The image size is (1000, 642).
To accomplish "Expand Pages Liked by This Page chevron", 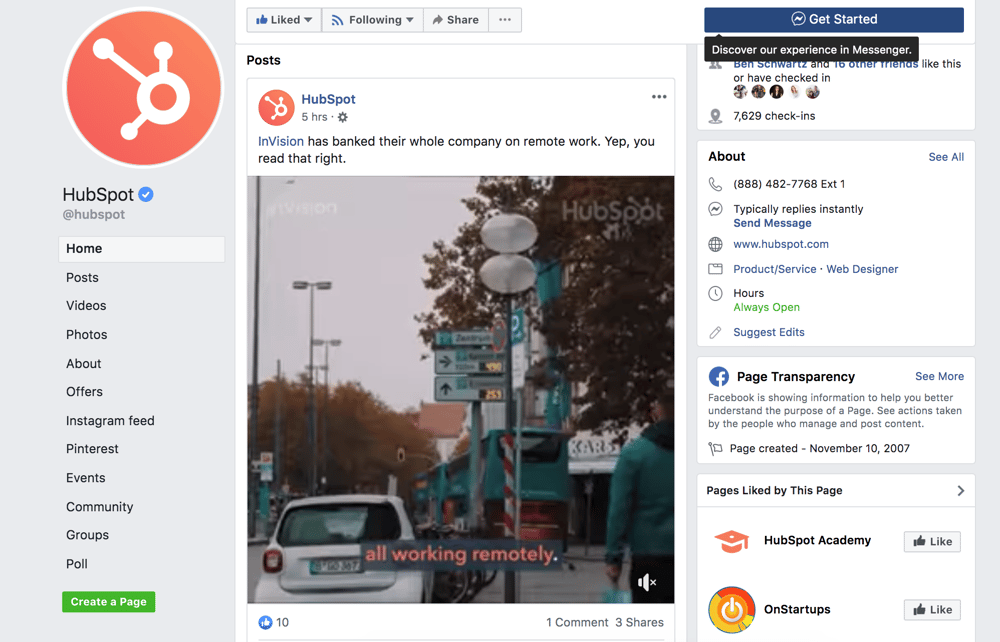I will coord(960,490).
